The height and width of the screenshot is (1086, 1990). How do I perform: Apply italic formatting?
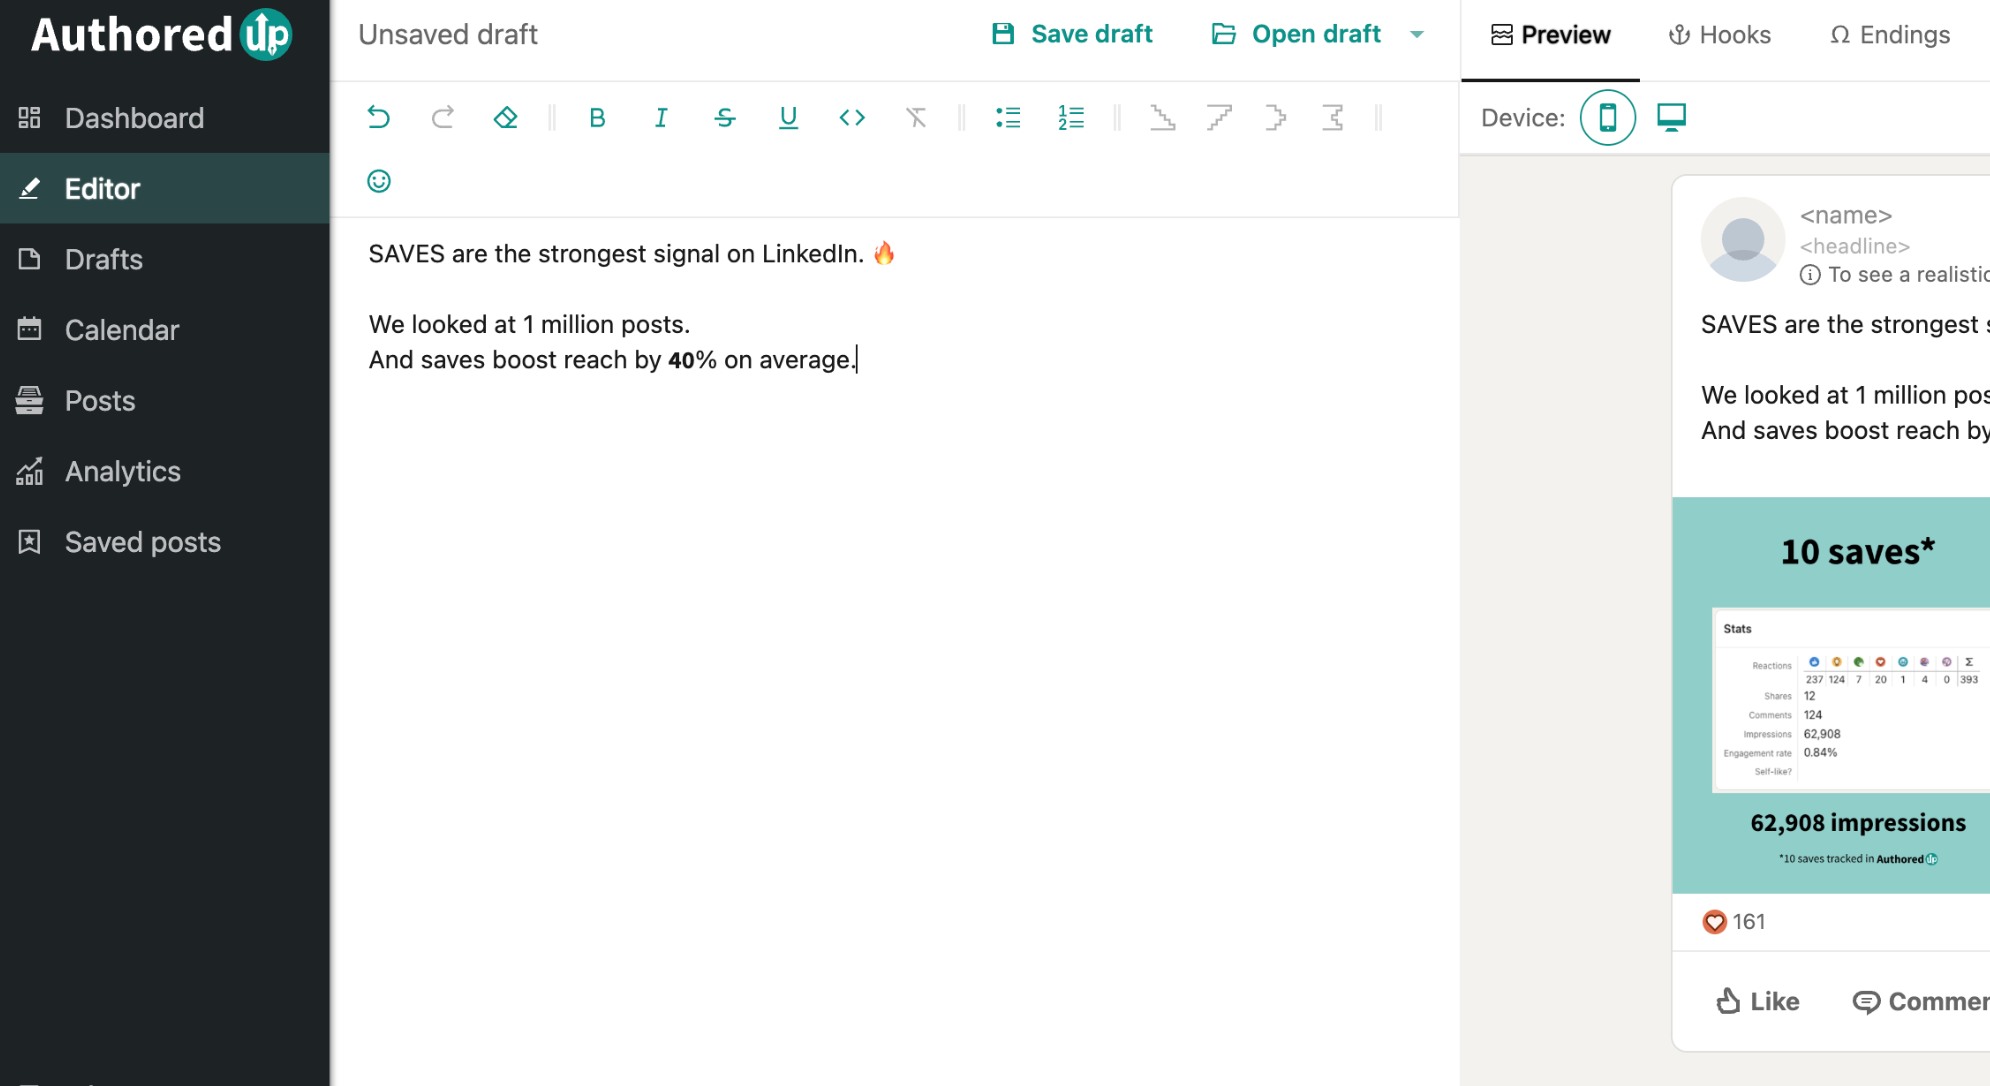coord(661,118)
